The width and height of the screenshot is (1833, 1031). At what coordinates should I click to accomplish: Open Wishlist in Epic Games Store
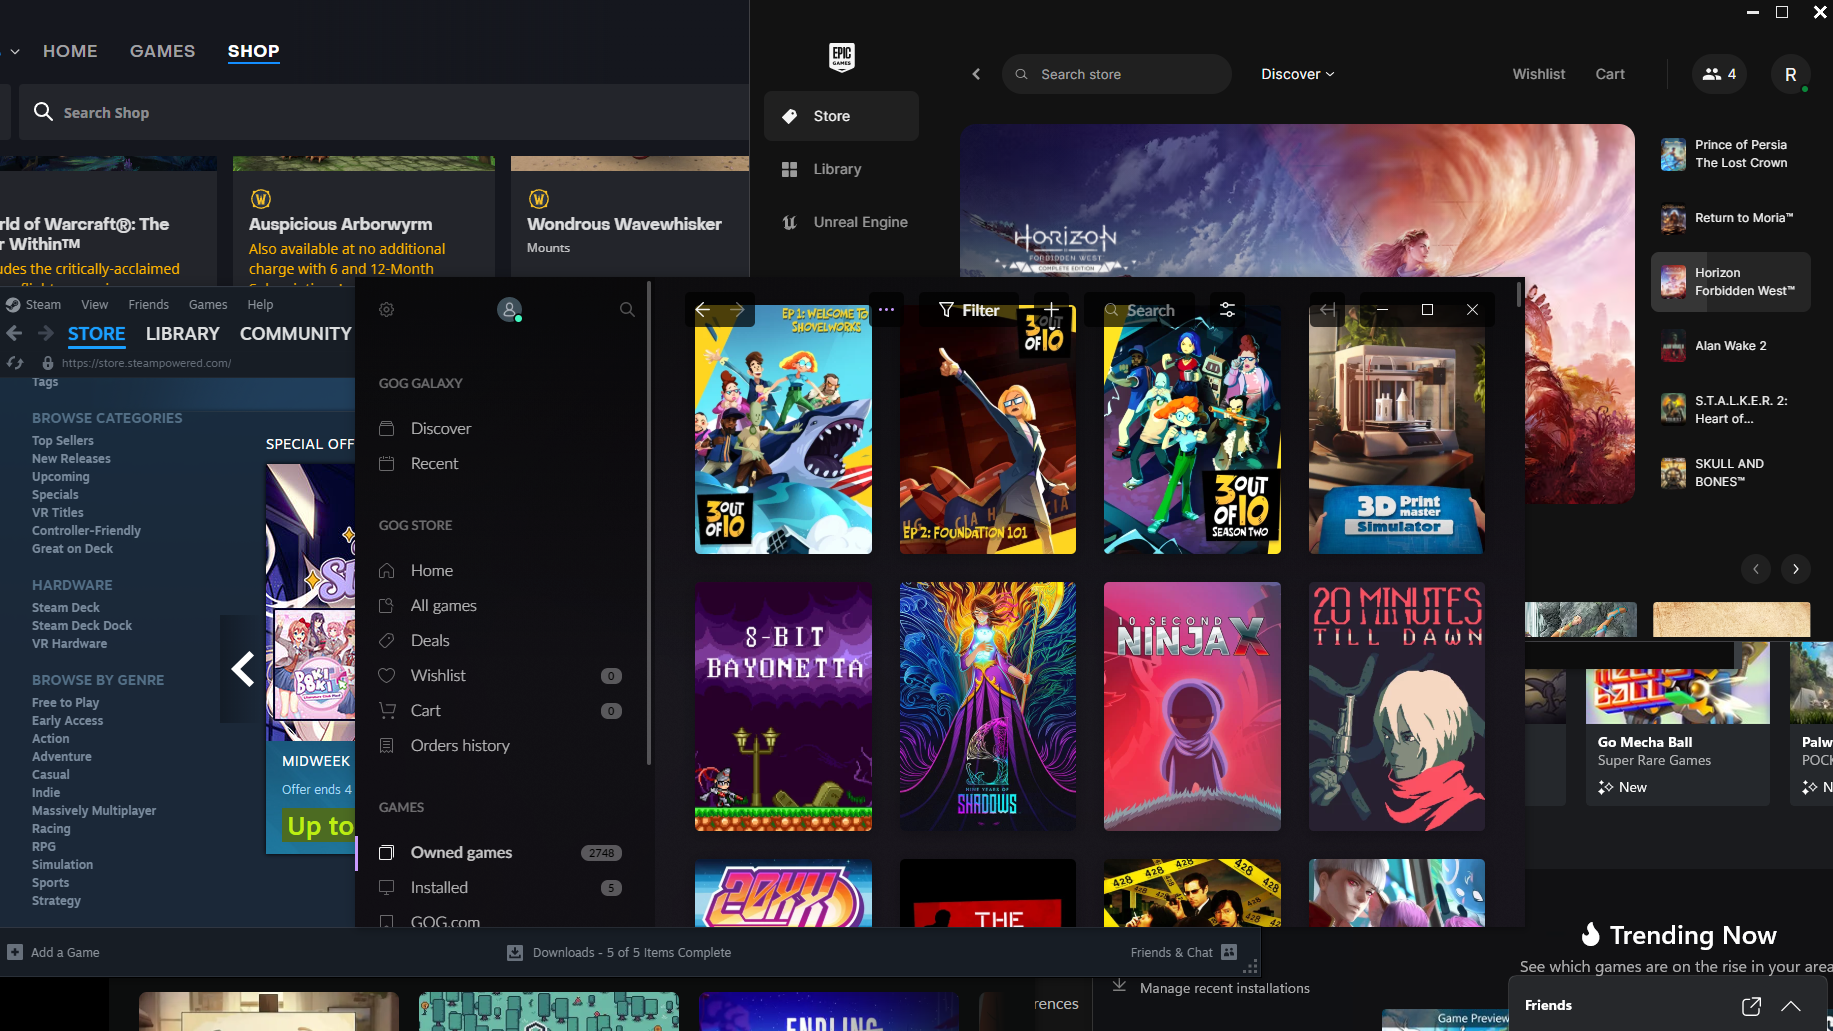[x=1538, y=73]
